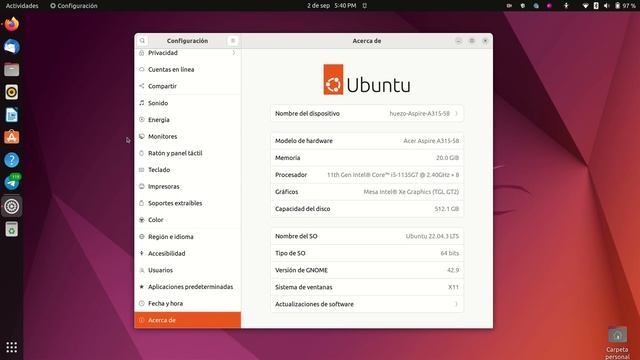Open Fecha y hora settings
Screen dimensions: 640x360
[187, 303]
